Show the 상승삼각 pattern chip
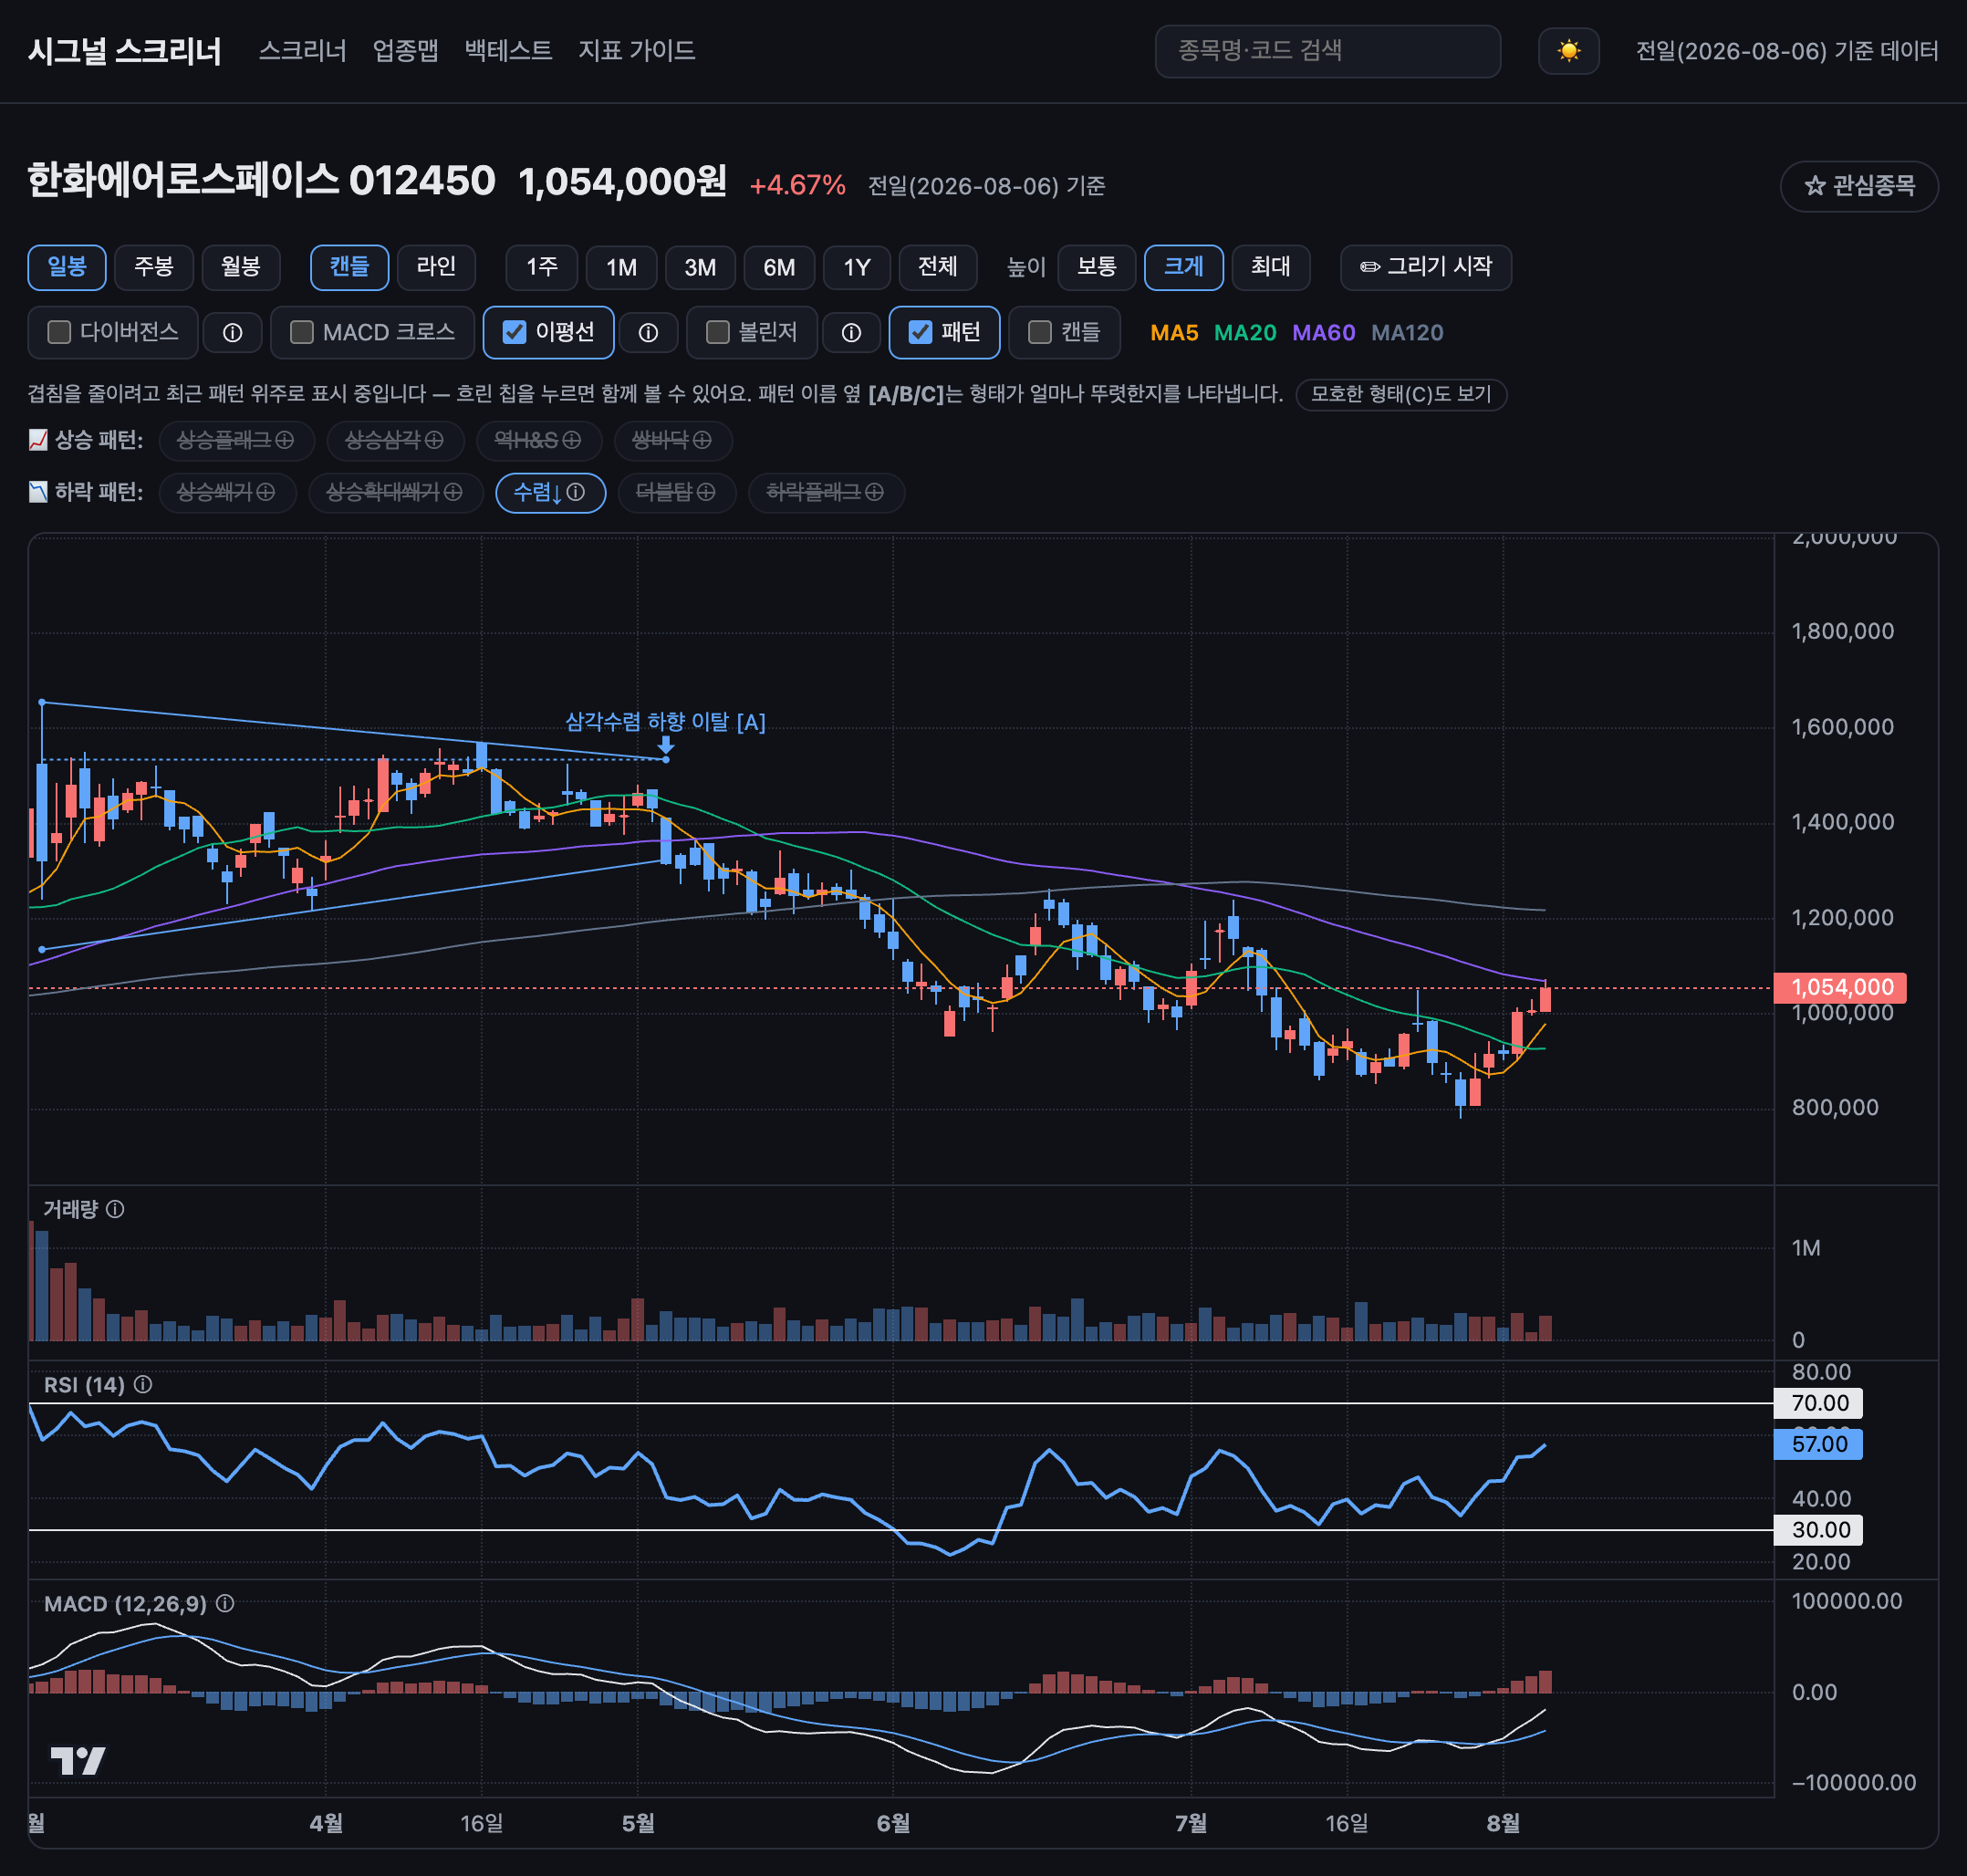1967x1876 pixels. pyautogui.click(x=395, y=440)
